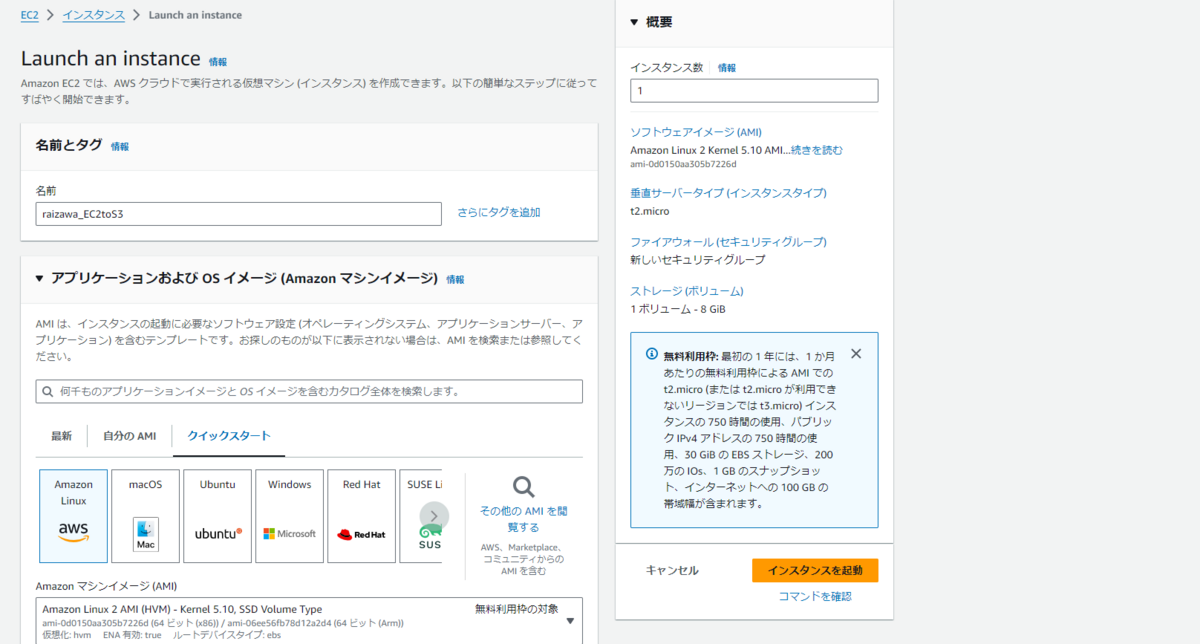Click the キャンセル button
The image size is (1200, 644).
click(672, 570)
